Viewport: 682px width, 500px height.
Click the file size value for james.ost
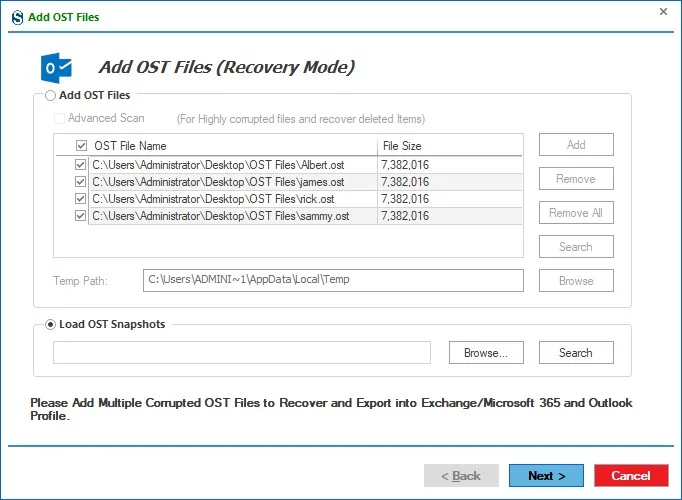(405, 182)
